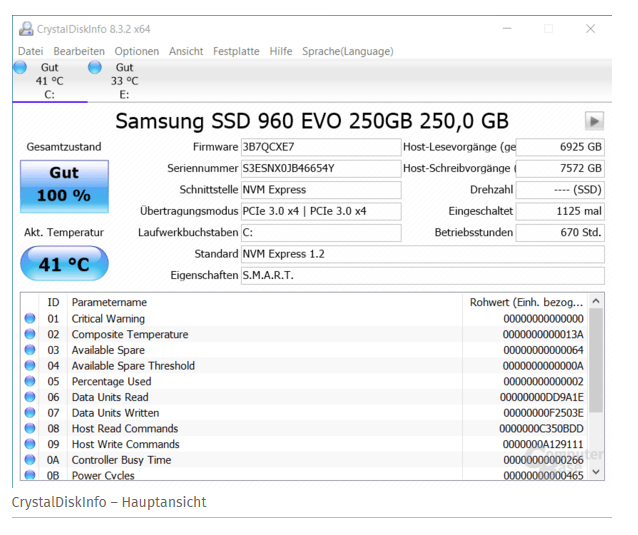Click status orb for Percentage Used row
This screenshot has height=535, width=638.
click(x=30, y=381)
